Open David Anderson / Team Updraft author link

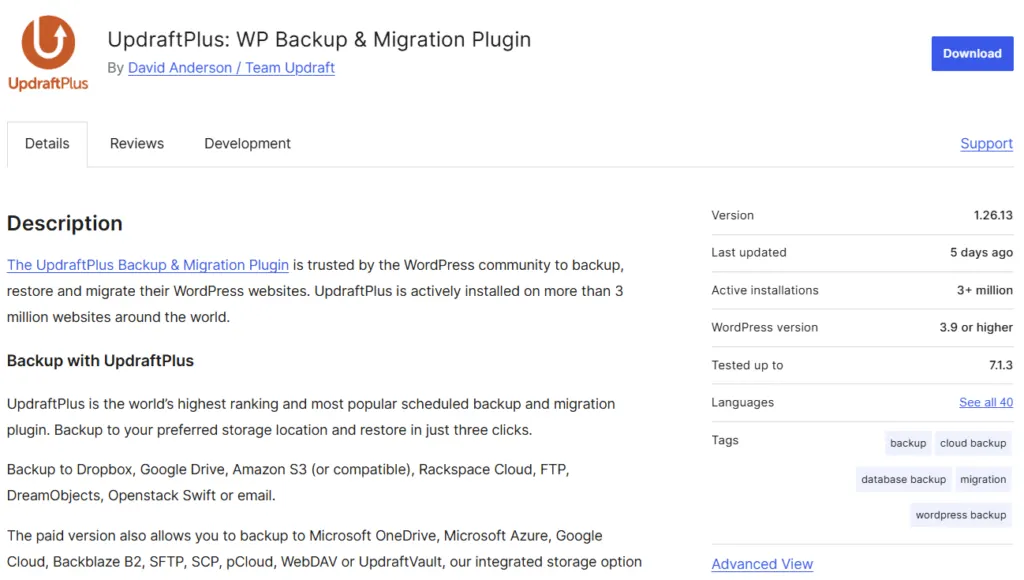(x=231, y=68)
